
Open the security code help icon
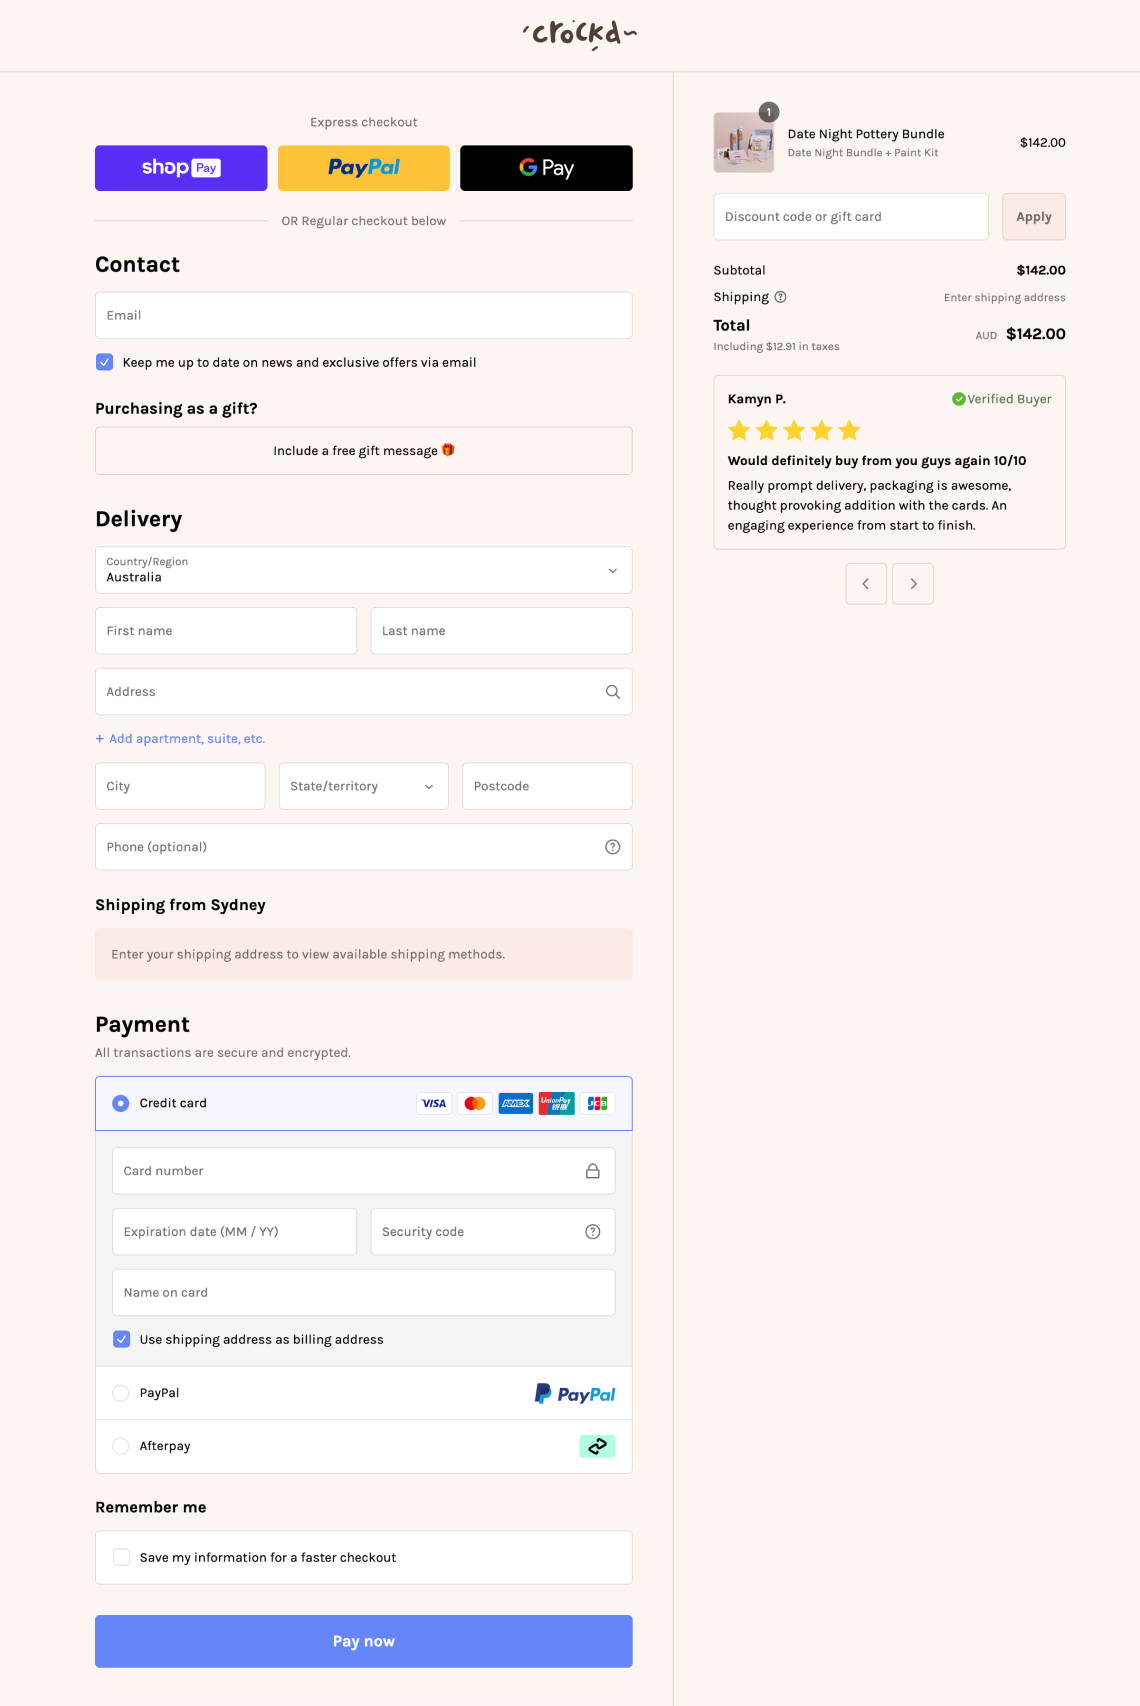point(592,1231)
